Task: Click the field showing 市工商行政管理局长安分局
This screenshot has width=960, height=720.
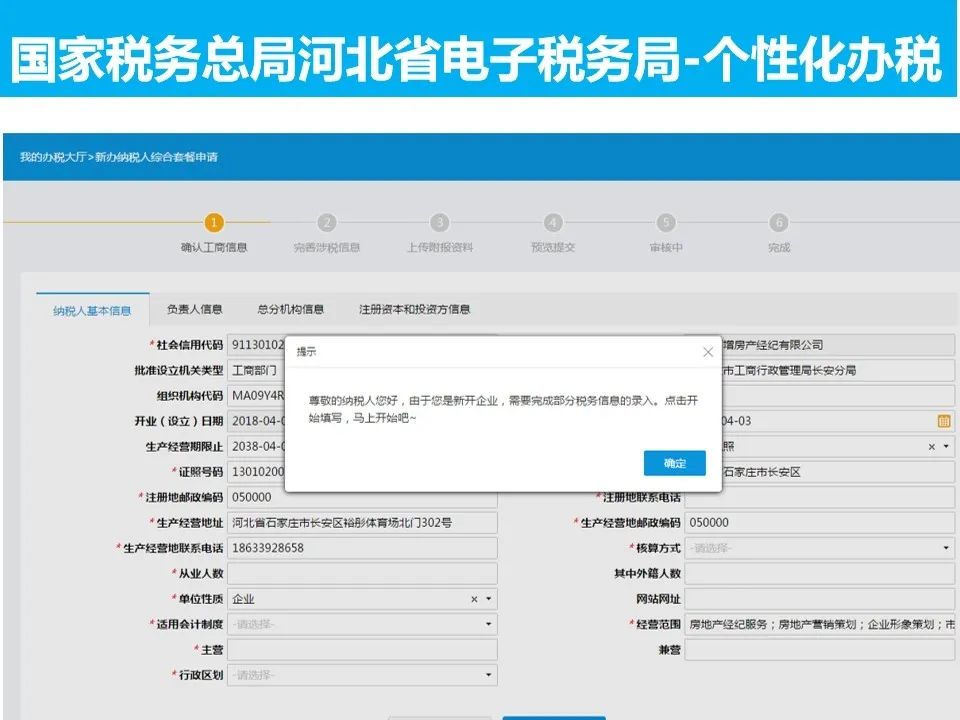Action: click(x=838, y=370)
